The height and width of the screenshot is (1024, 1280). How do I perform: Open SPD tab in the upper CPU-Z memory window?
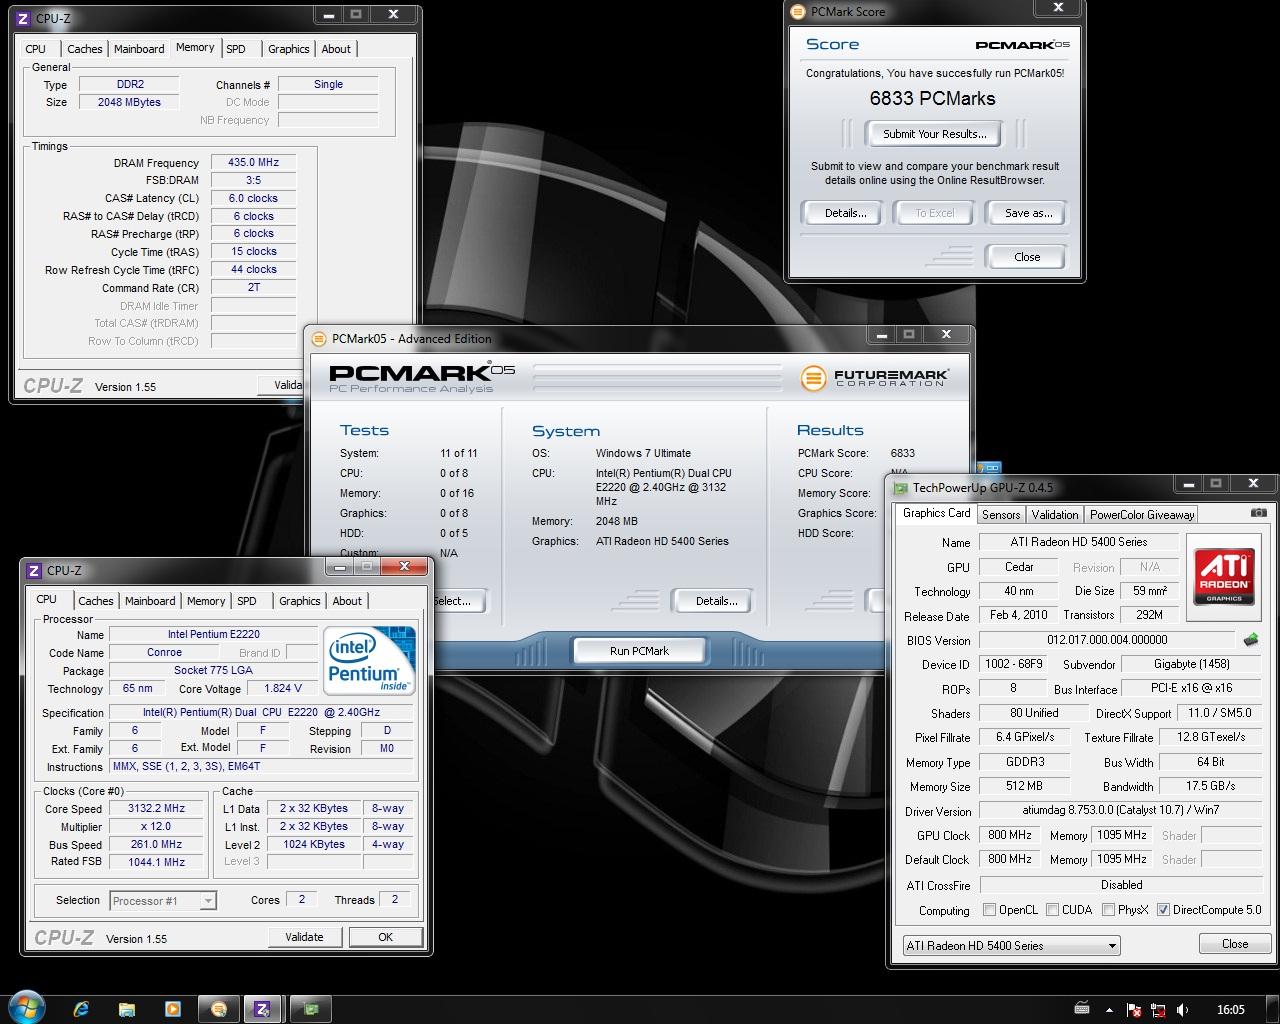(x=236, y=49)
